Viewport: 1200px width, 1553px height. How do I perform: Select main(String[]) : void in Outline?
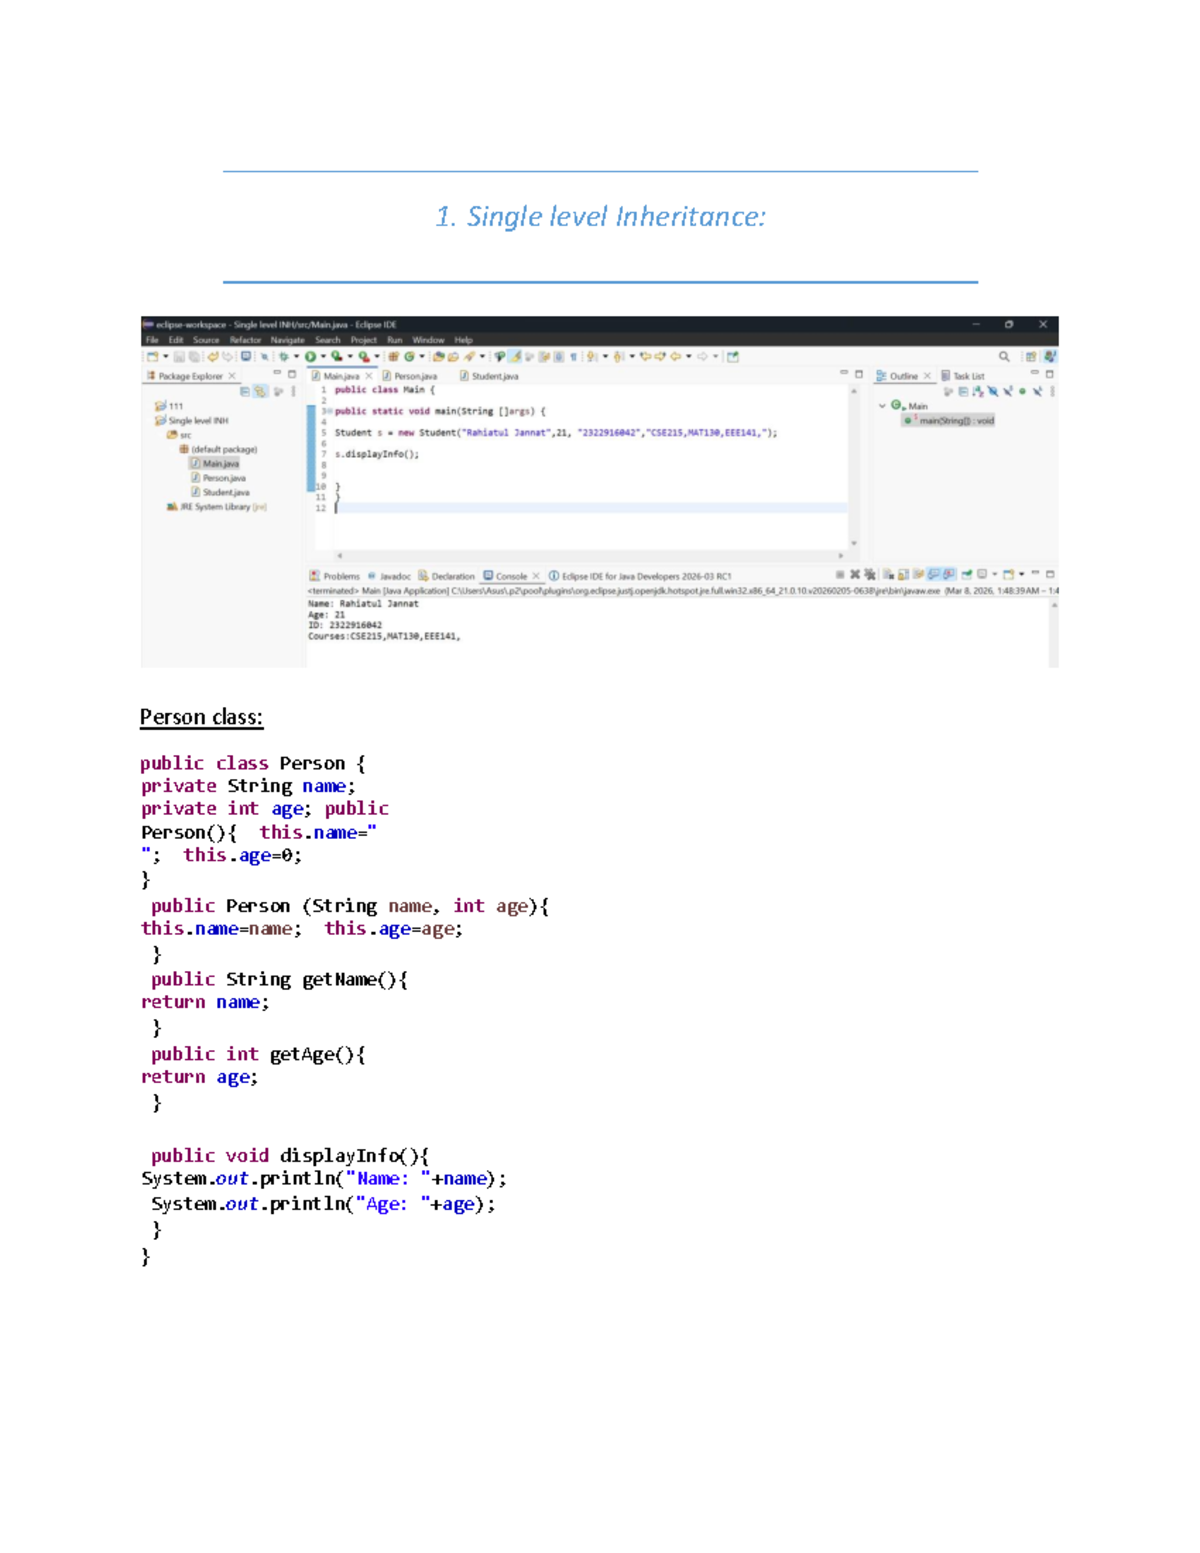click(957, 420)
